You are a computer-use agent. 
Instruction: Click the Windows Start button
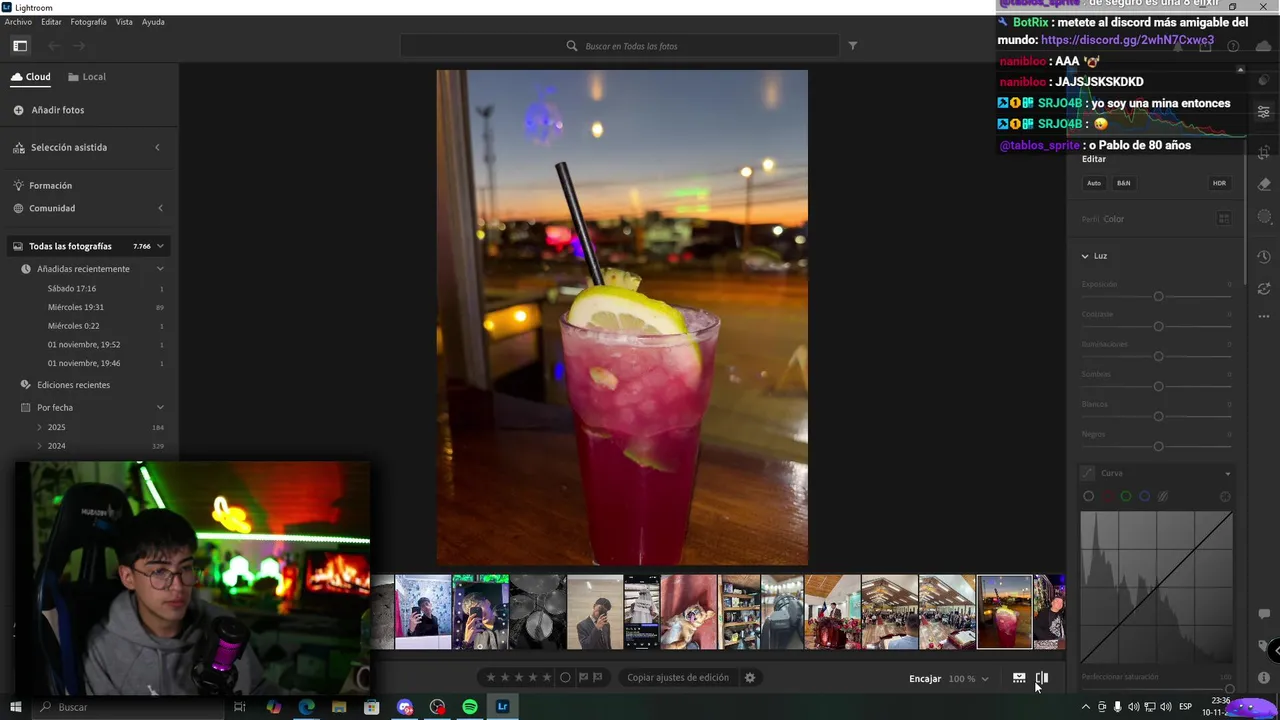pyautogui.click(x=15, y=707)
